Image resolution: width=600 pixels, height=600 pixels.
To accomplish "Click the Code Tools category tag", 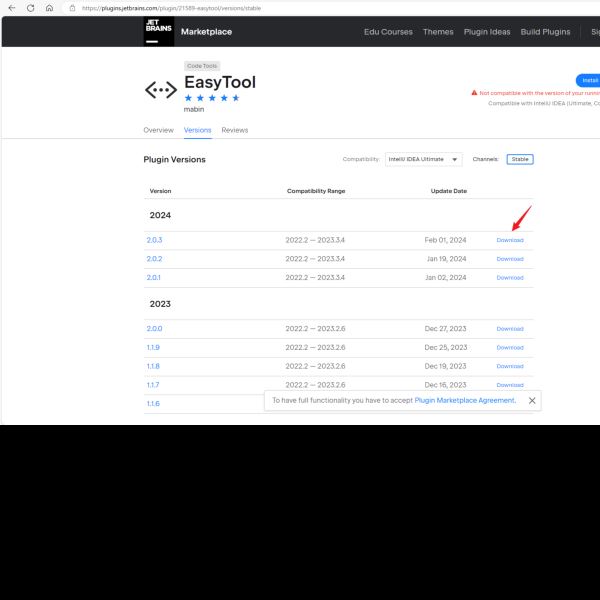I will click(x=202, y=66).
